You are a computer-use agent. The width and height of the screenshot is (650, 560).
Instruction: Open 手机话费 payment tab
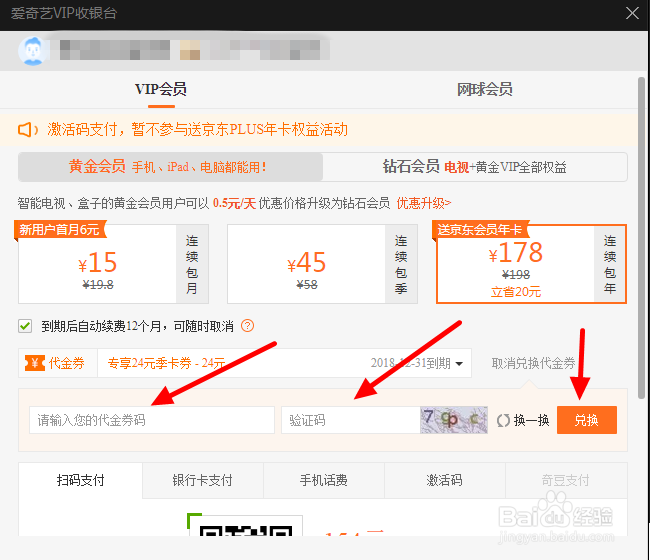point(324,480)
